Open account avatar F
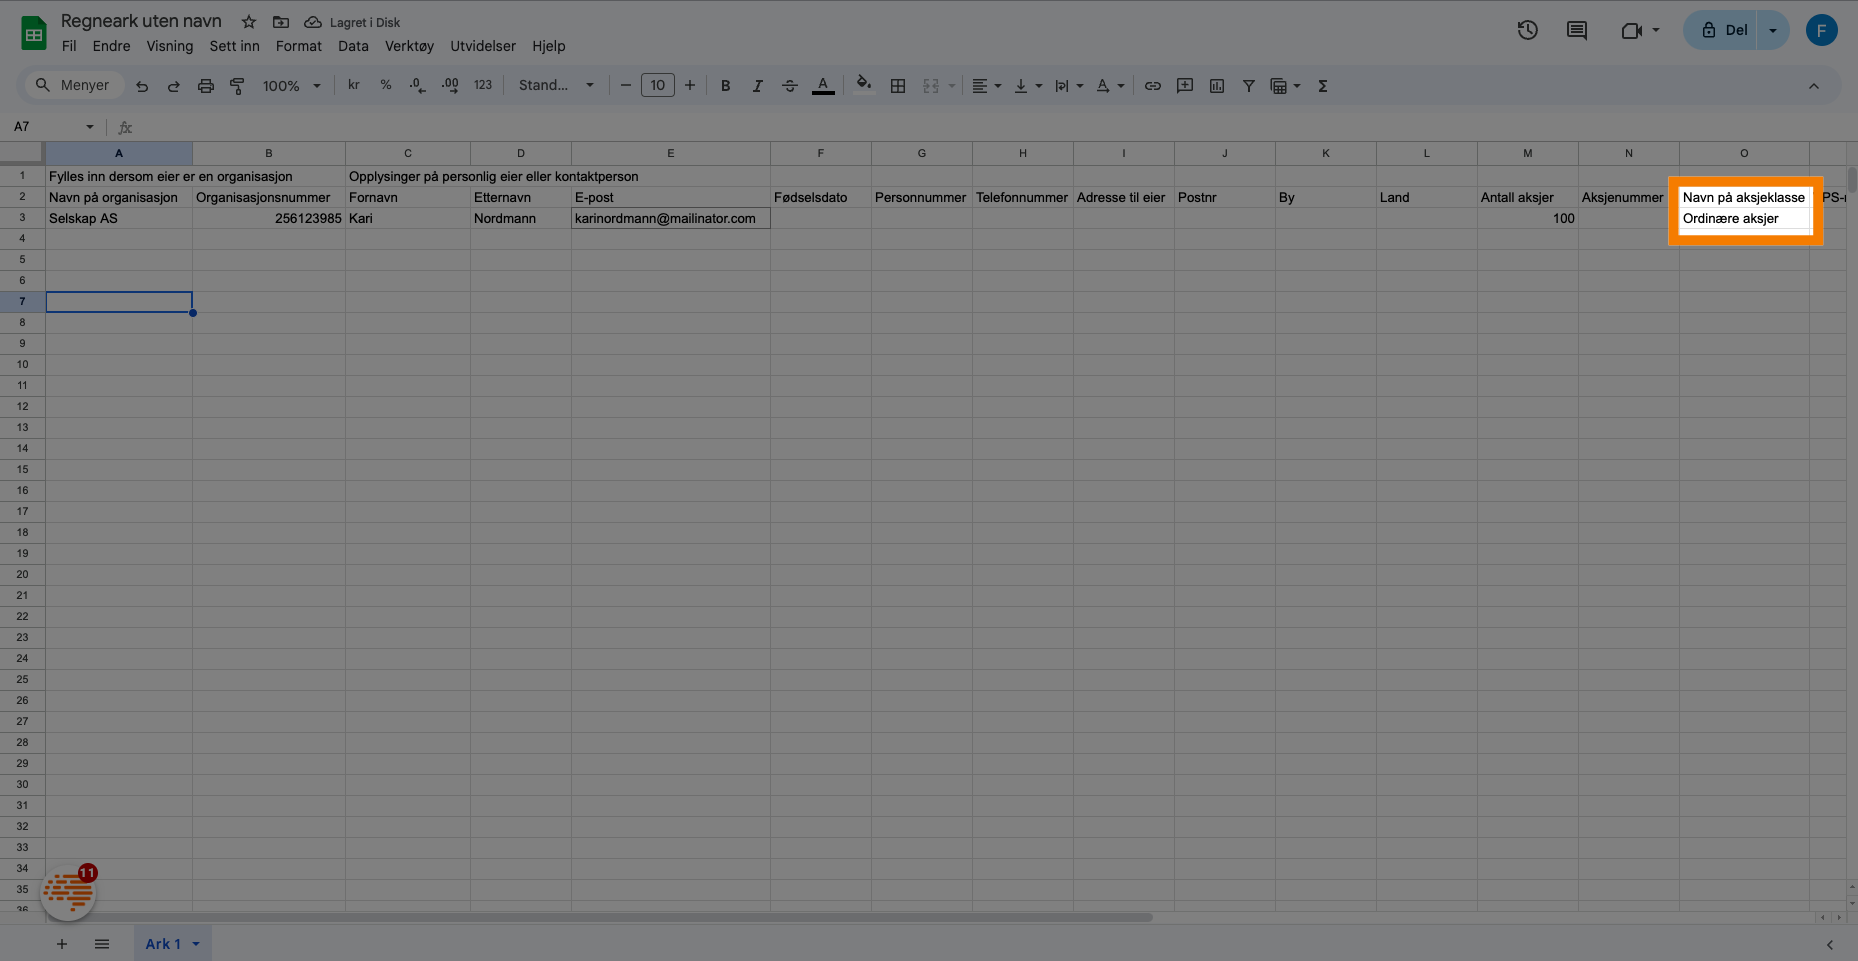The image size is (1858, 961). coord(1822,30)
